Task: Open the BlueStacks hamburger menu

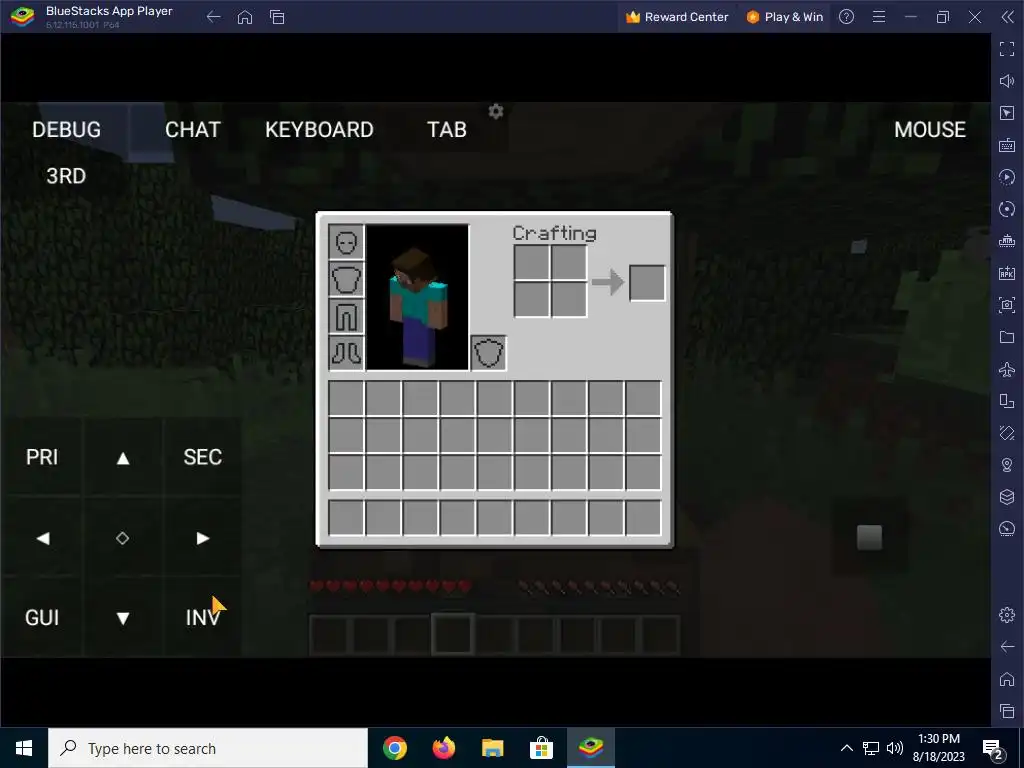Action: tap(879, 17)
